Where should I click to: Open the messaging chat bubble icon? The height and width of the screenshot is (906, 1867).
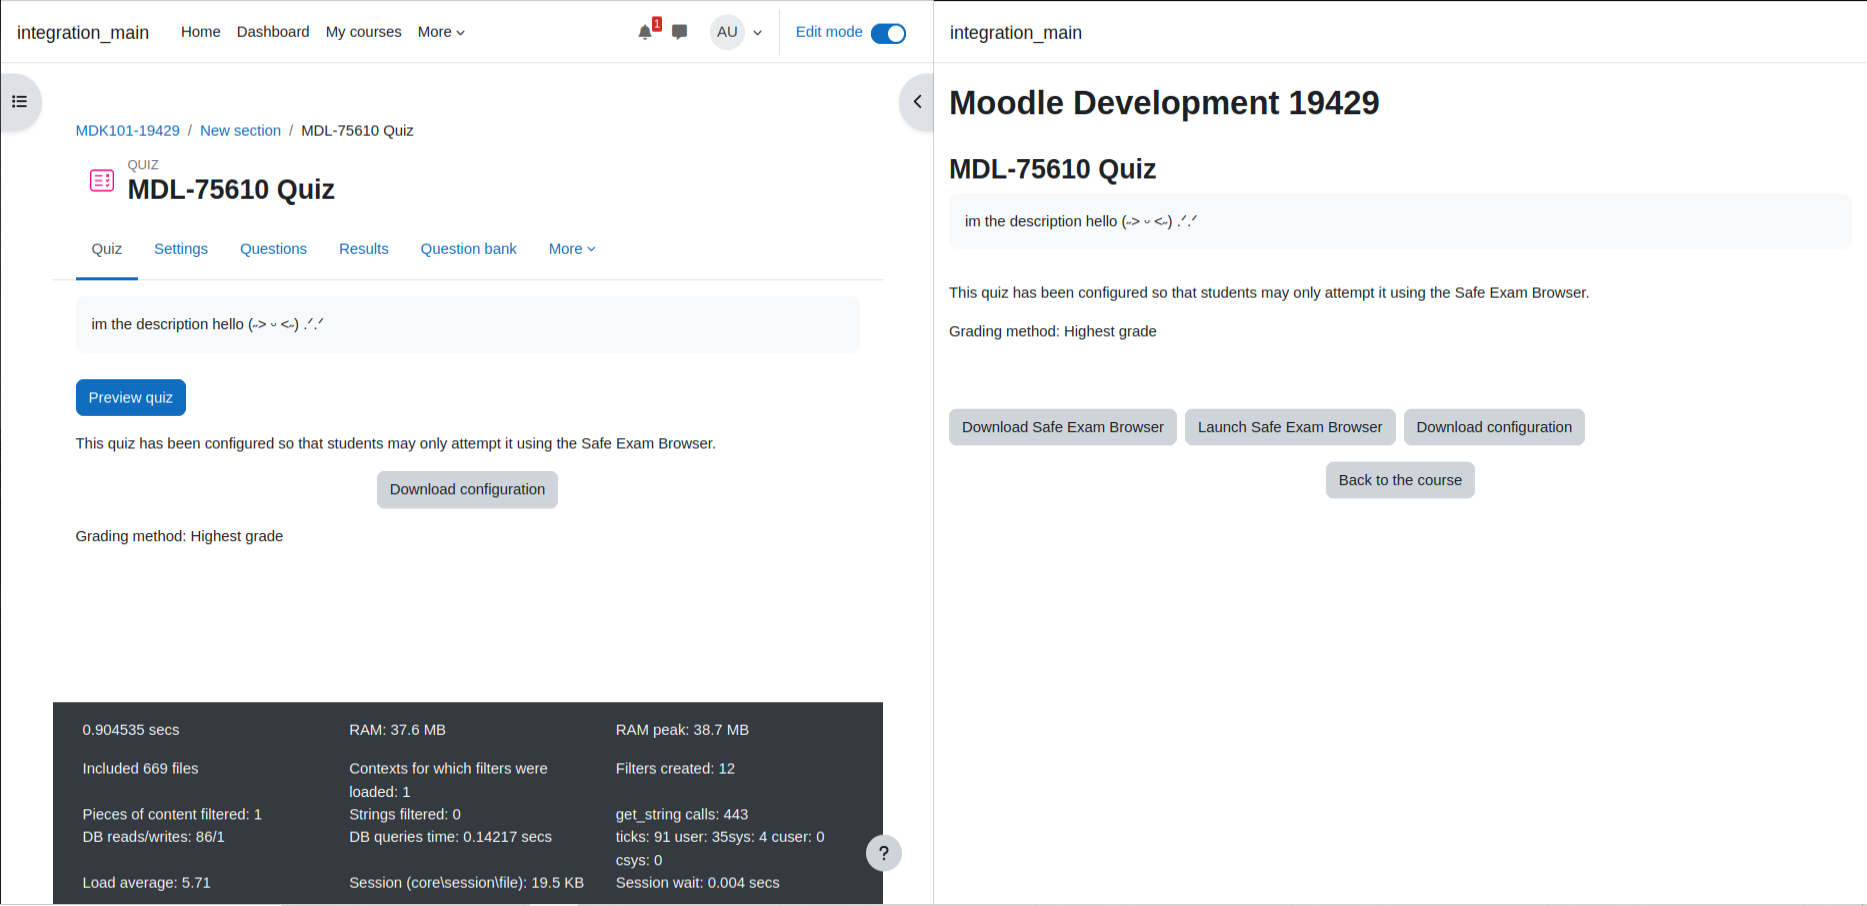(x=680, y=32)
